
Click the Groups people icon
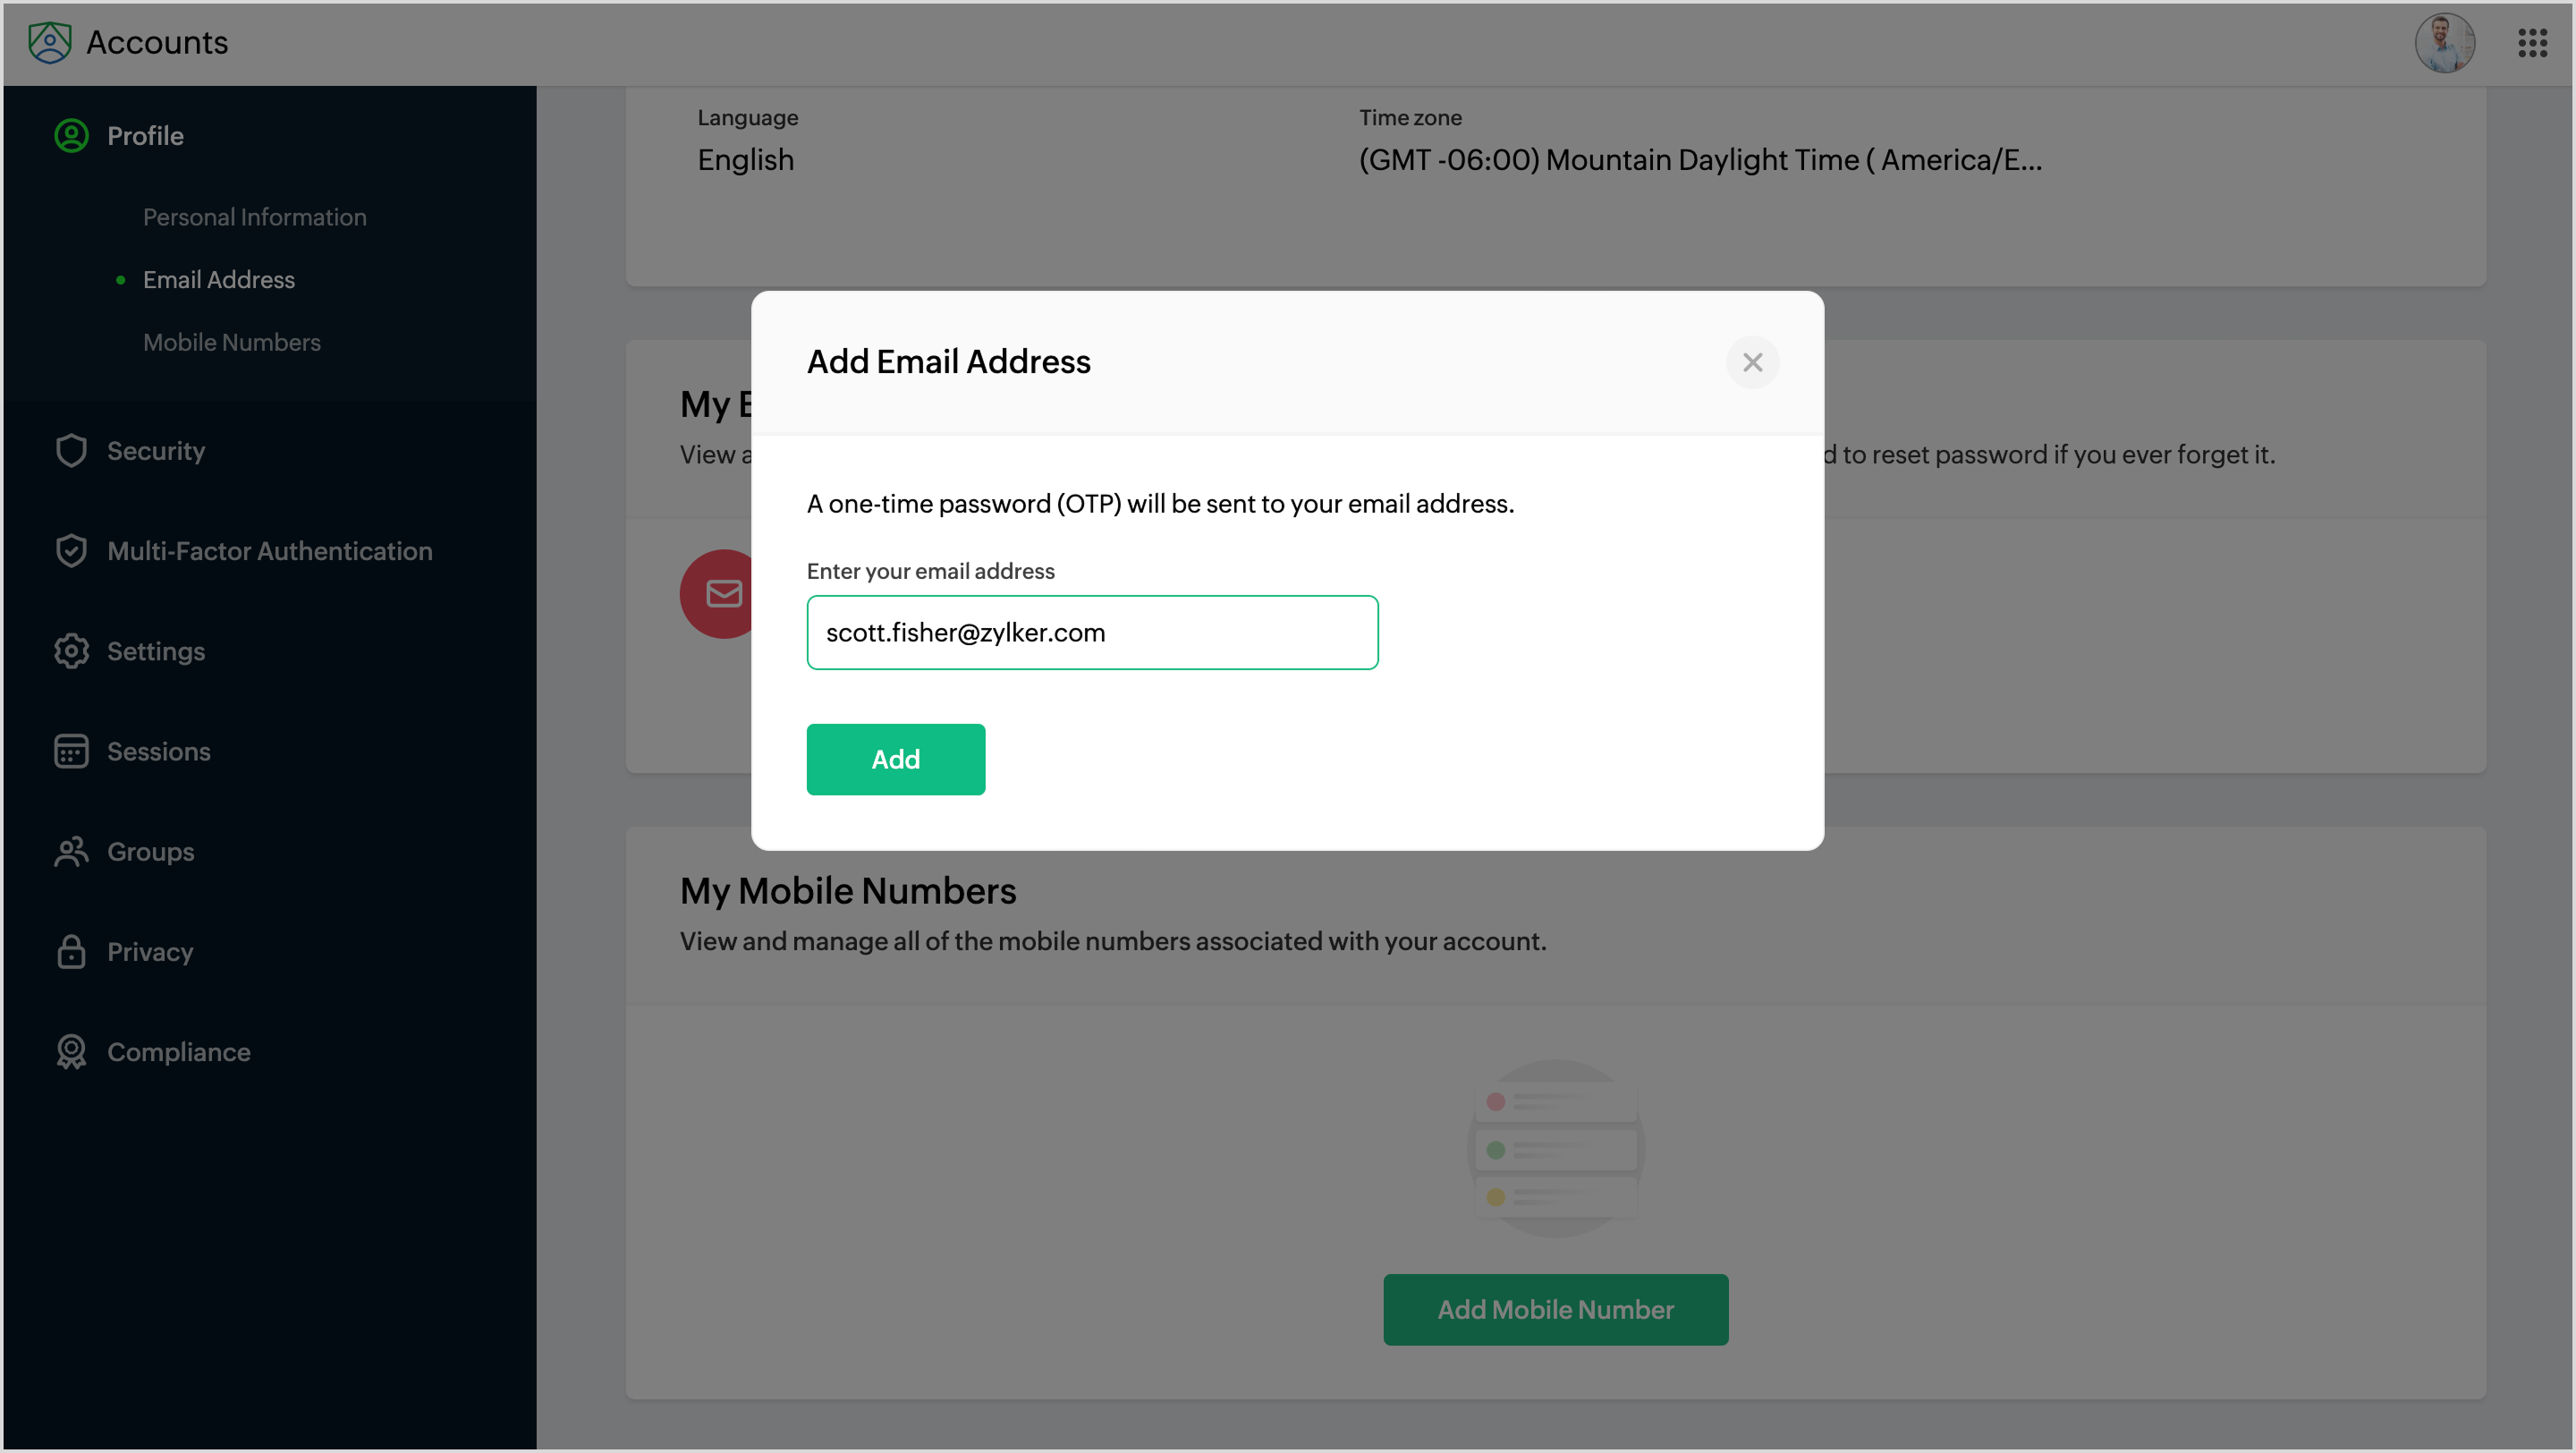click(71, 852)
